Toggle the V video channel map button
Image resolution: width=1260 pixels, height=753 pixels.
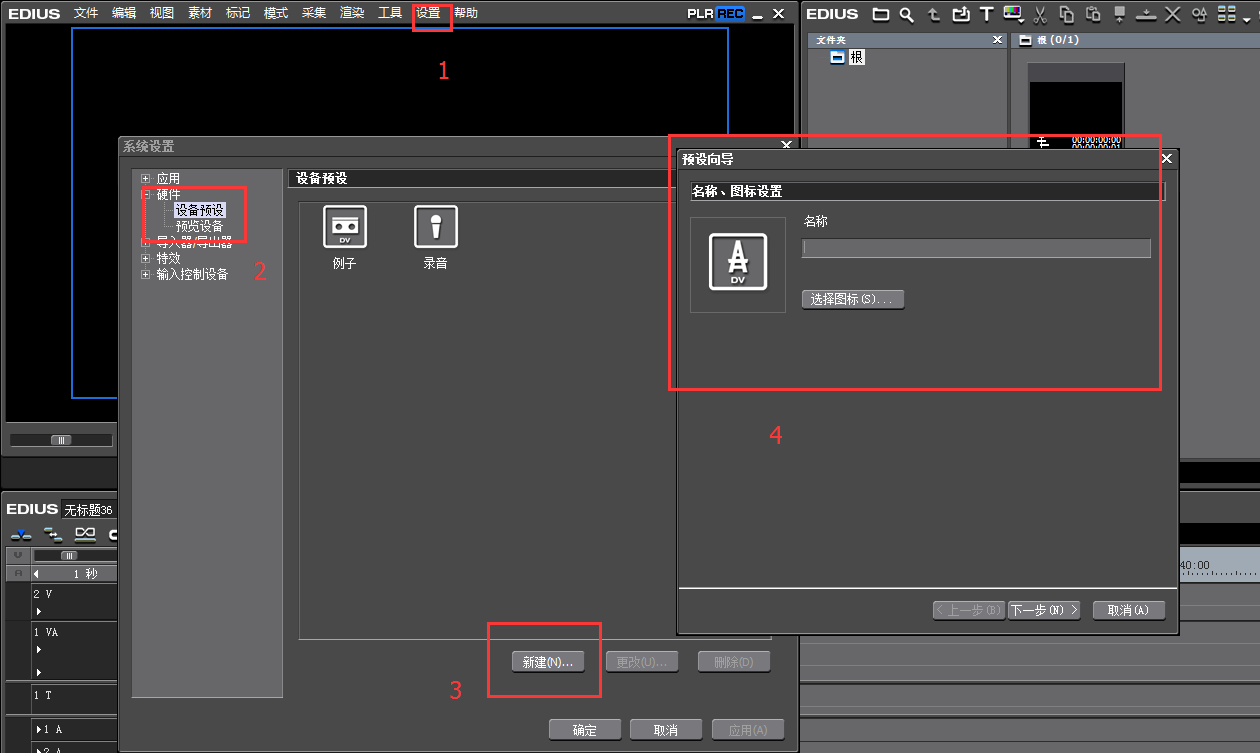coord(17,555)
